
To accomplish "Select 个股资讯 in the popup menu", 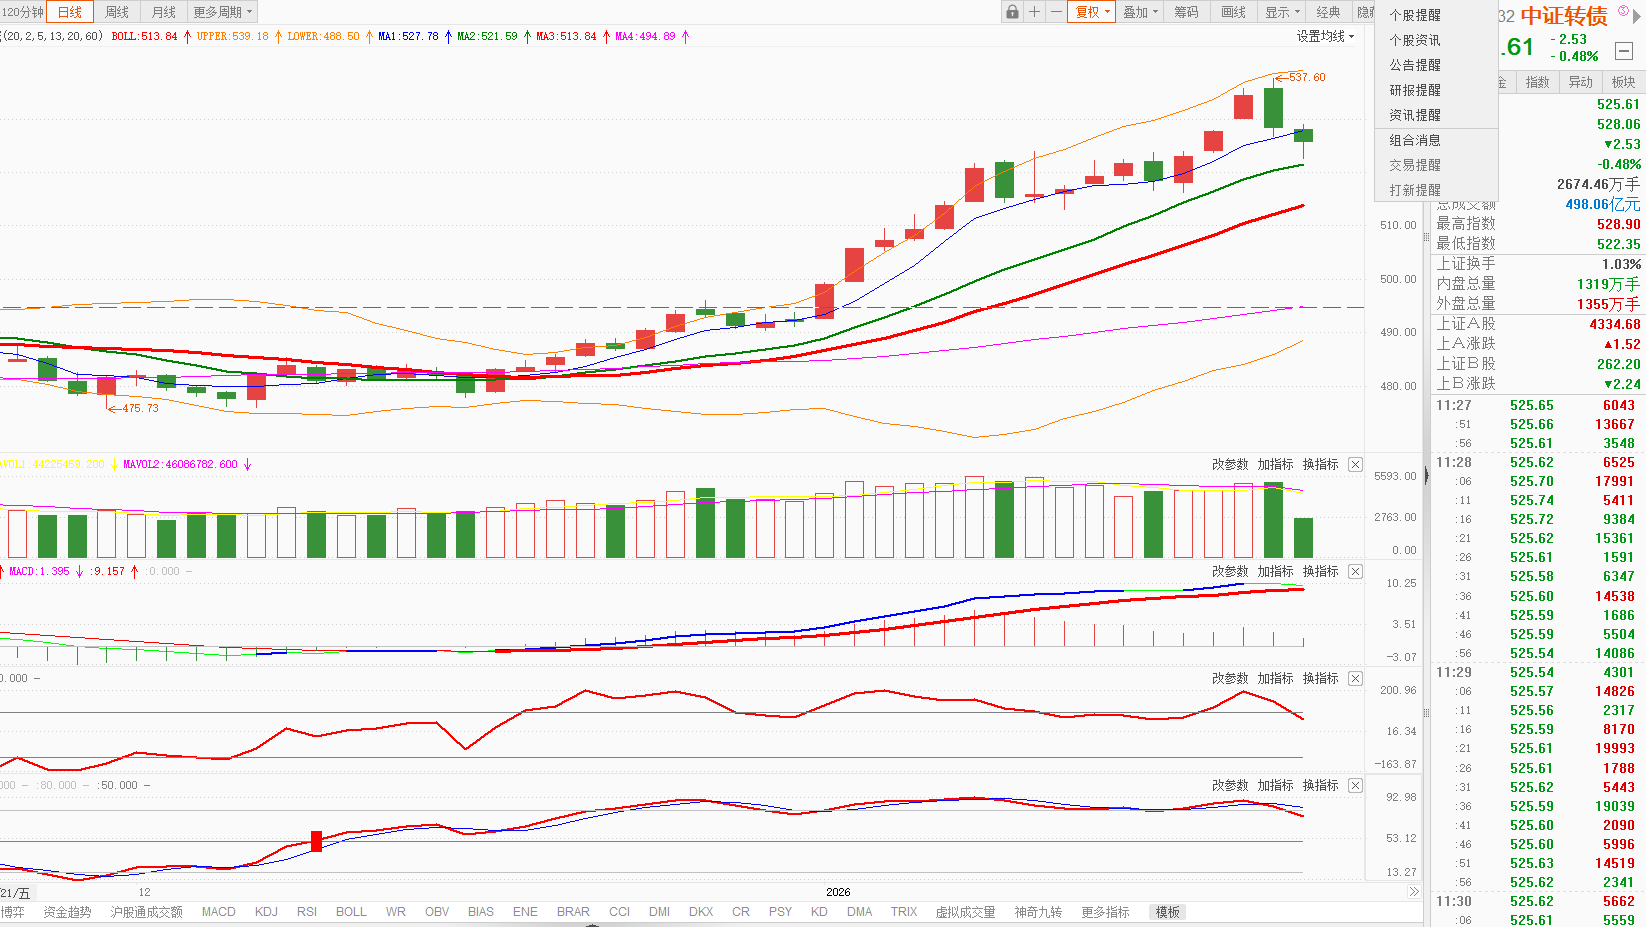I will [x=1415, y=40].
